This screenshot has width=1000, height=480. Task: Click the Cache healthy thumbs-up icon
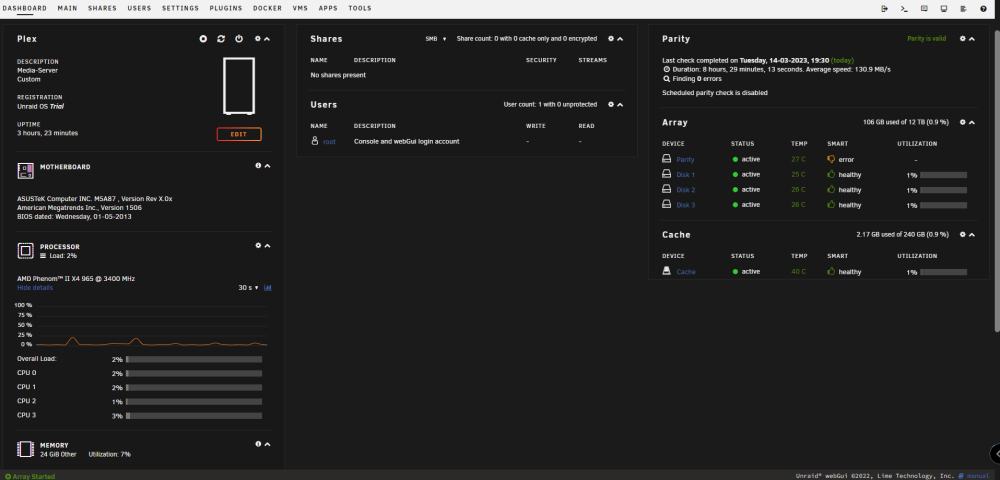point(831,271)
